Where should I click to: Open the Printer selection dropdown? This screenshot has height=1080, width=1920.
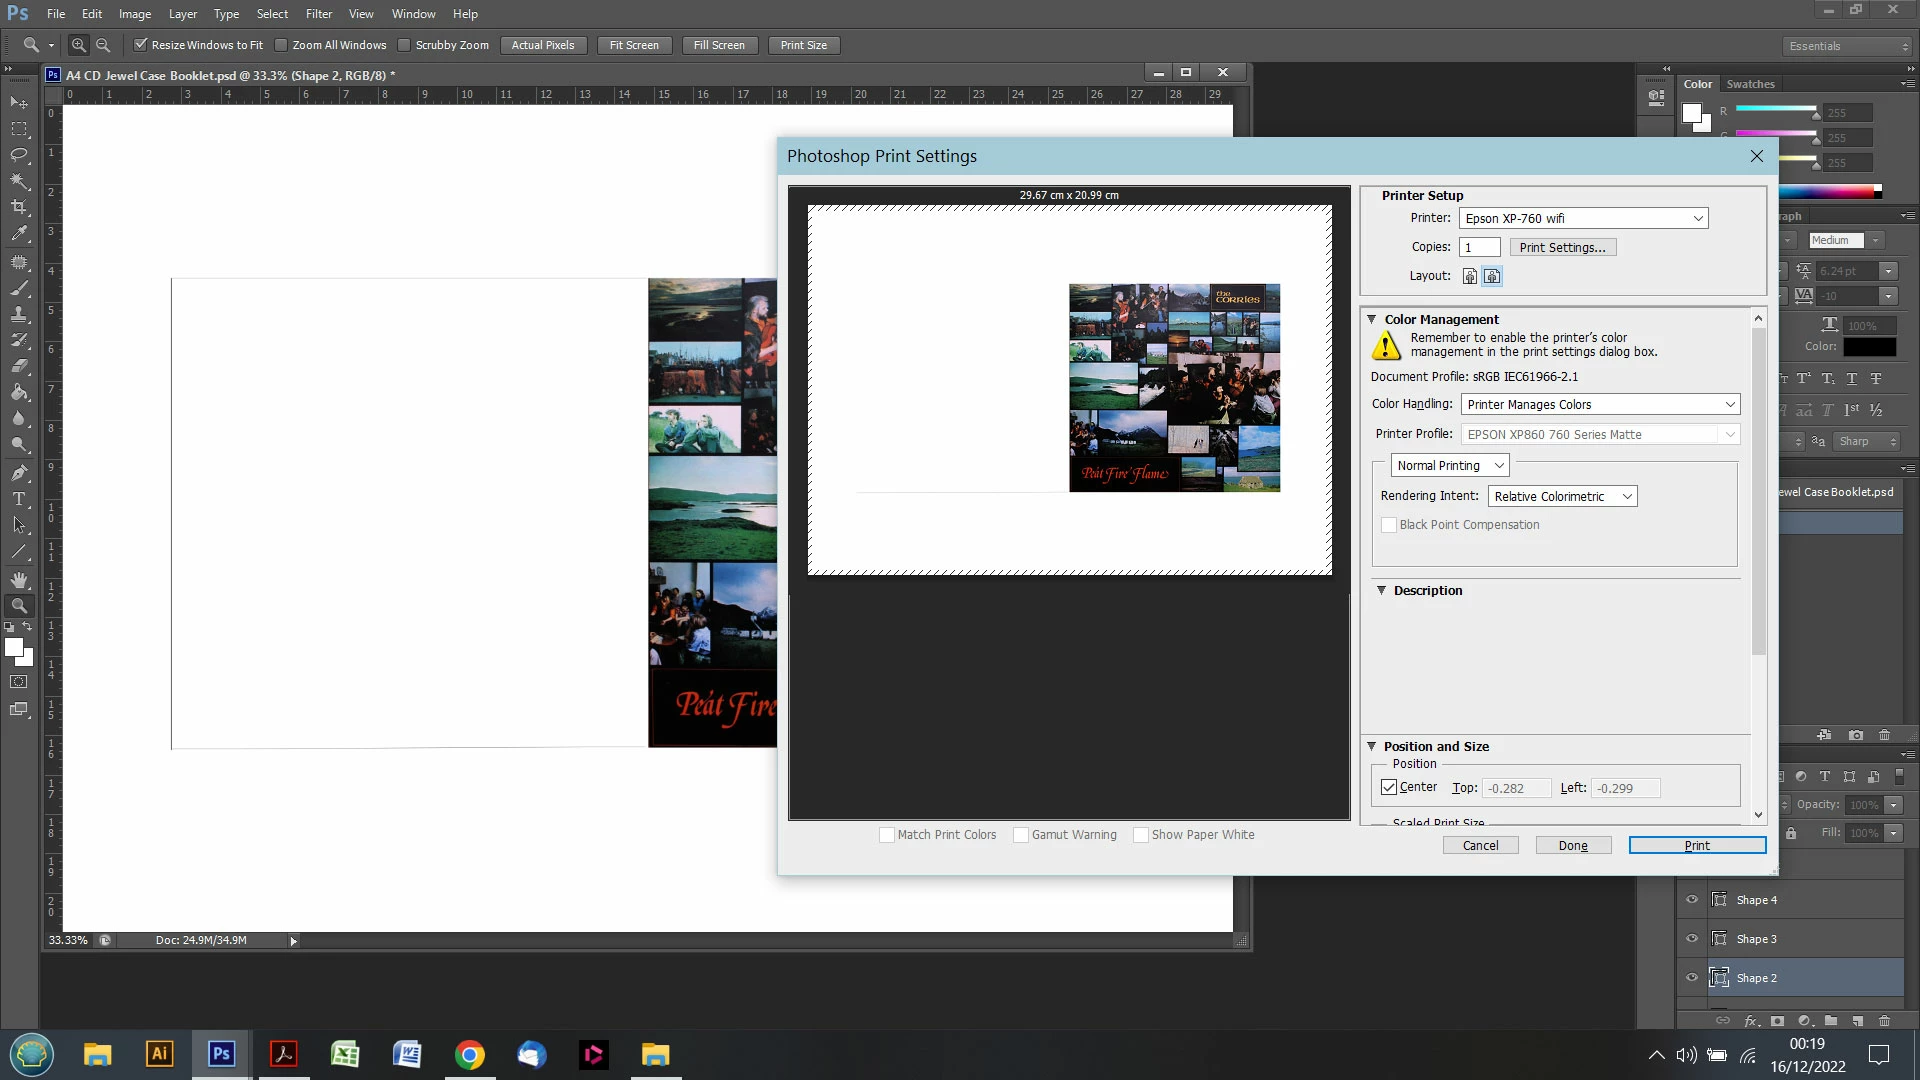[1583, 218]
